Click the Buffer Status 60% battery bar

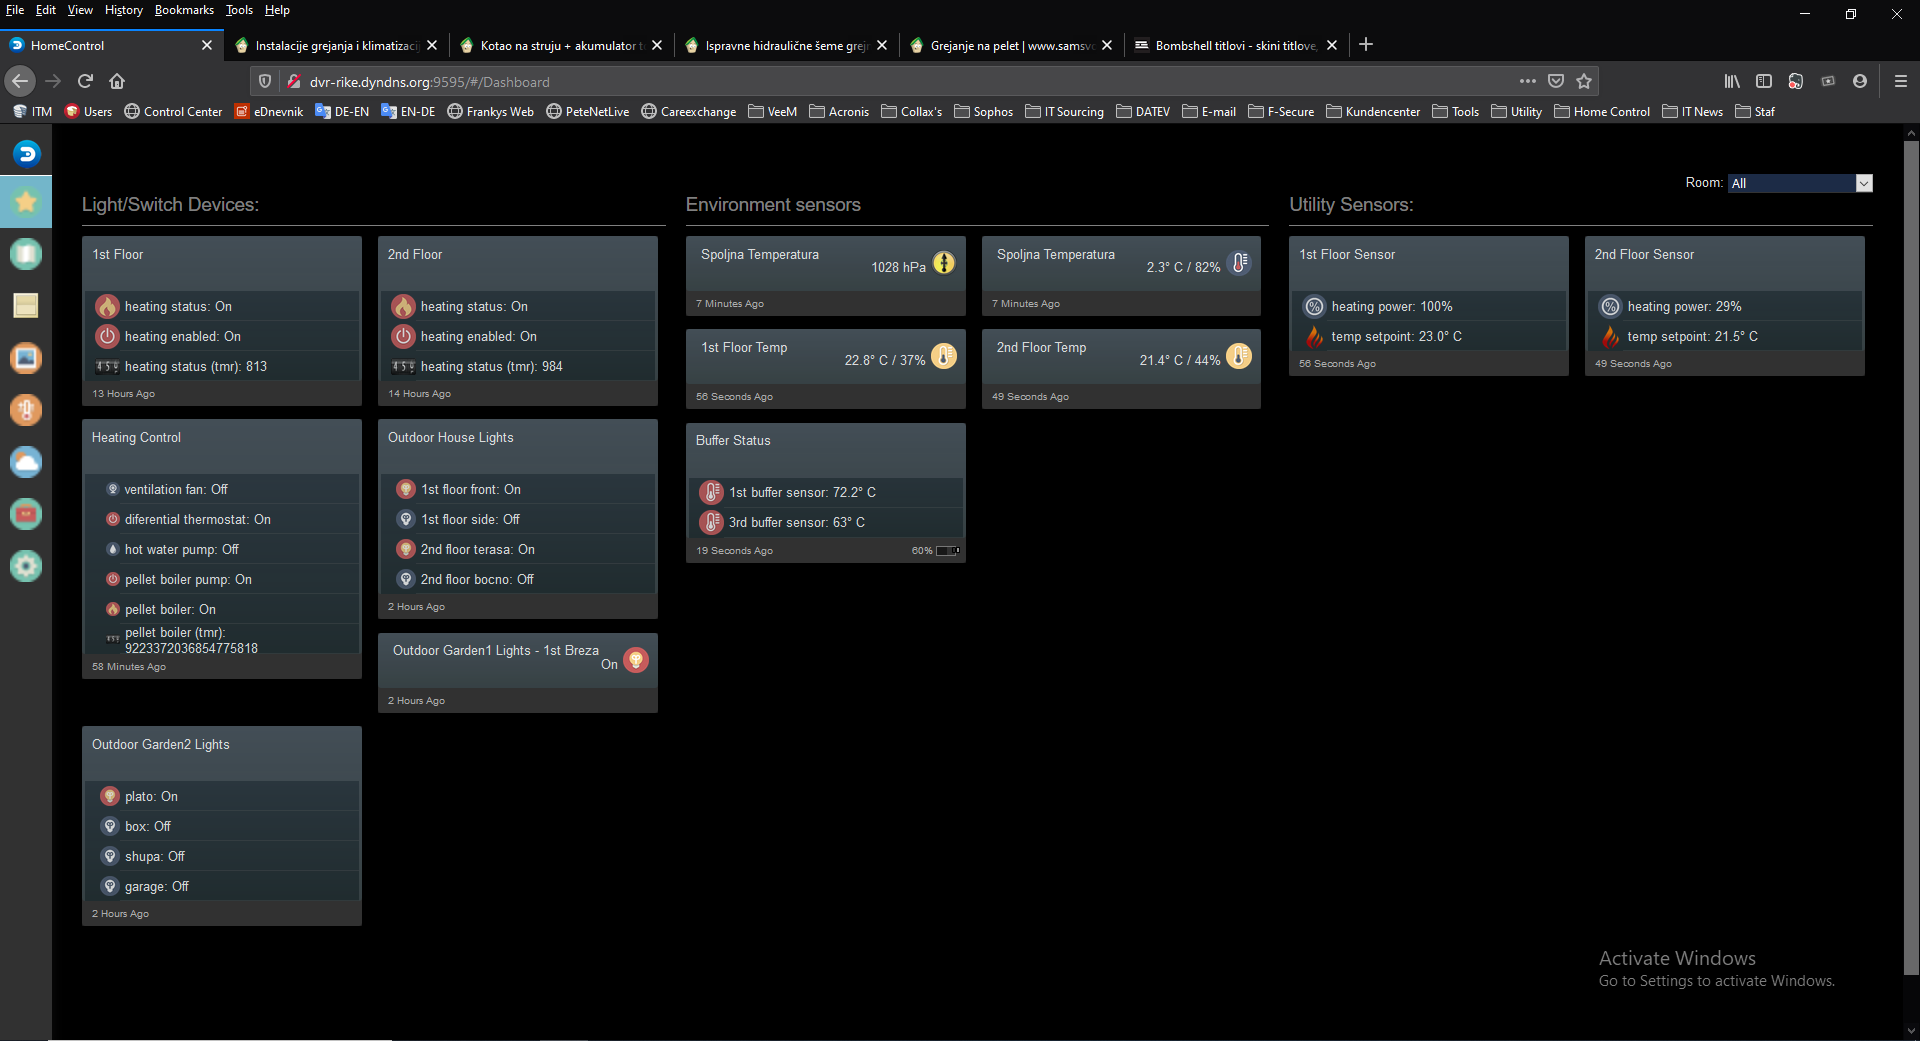tap(946, 551)
